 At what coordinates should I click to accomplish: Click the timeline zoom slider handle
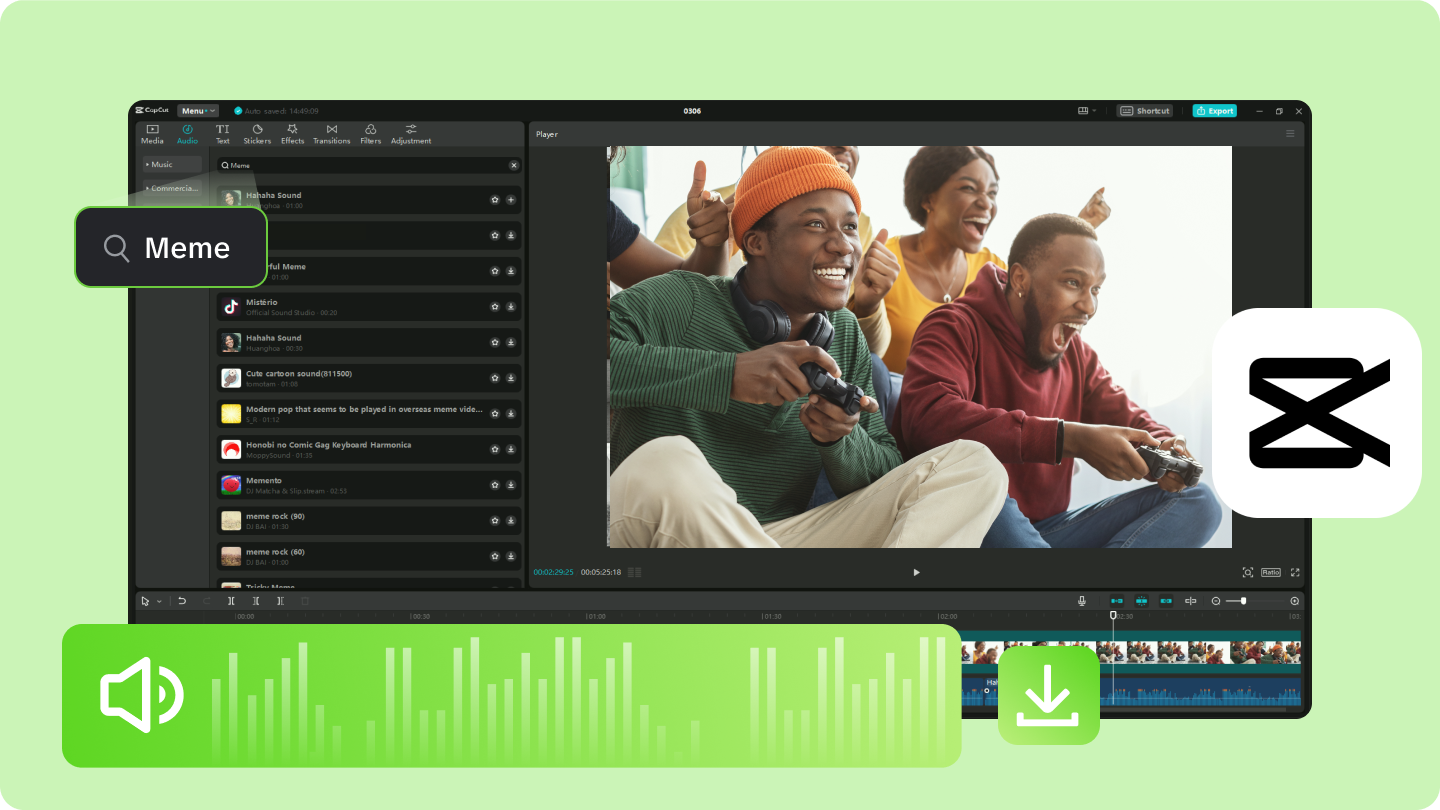(x=1243, y=601)
